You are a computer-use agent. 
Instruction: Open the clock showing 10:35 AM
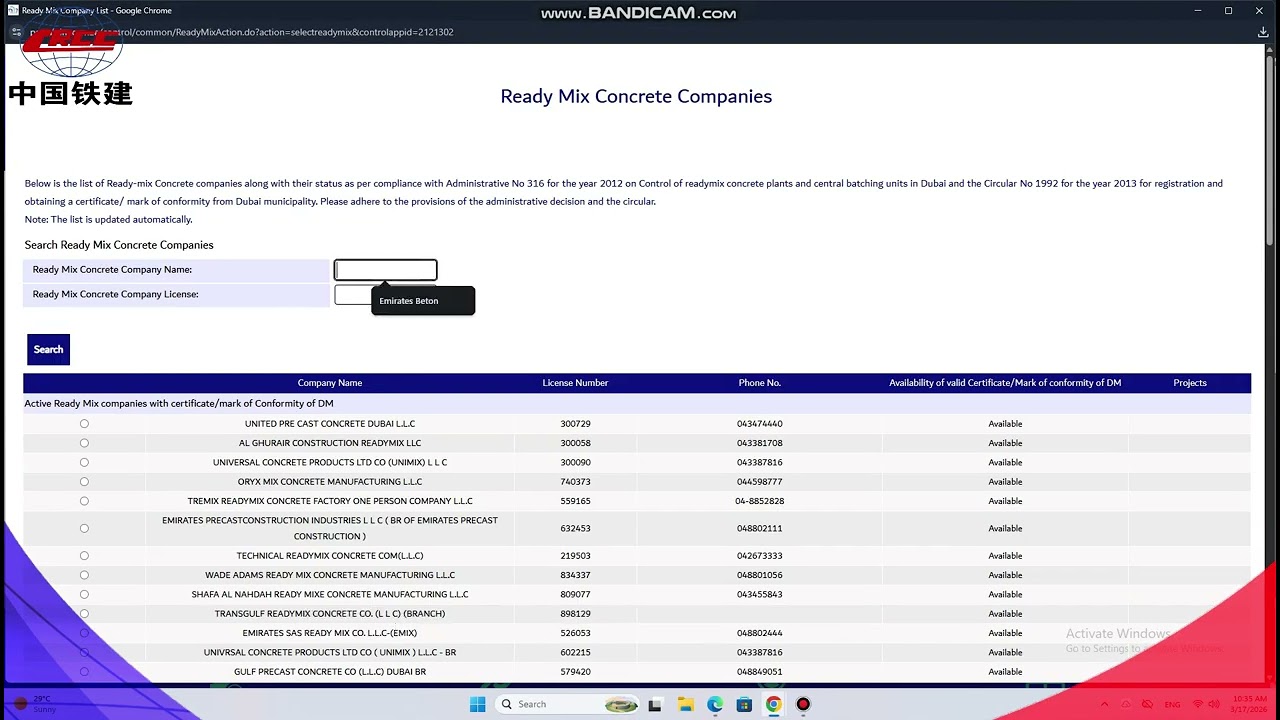(1250, 704)
